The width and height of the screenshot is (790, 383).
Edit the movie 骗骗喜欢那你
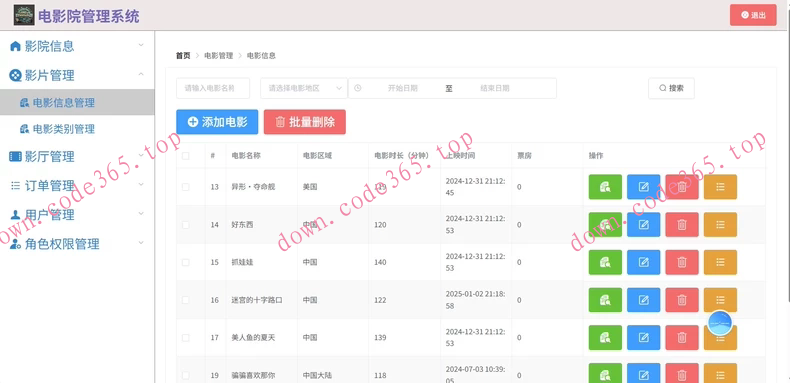643,374
